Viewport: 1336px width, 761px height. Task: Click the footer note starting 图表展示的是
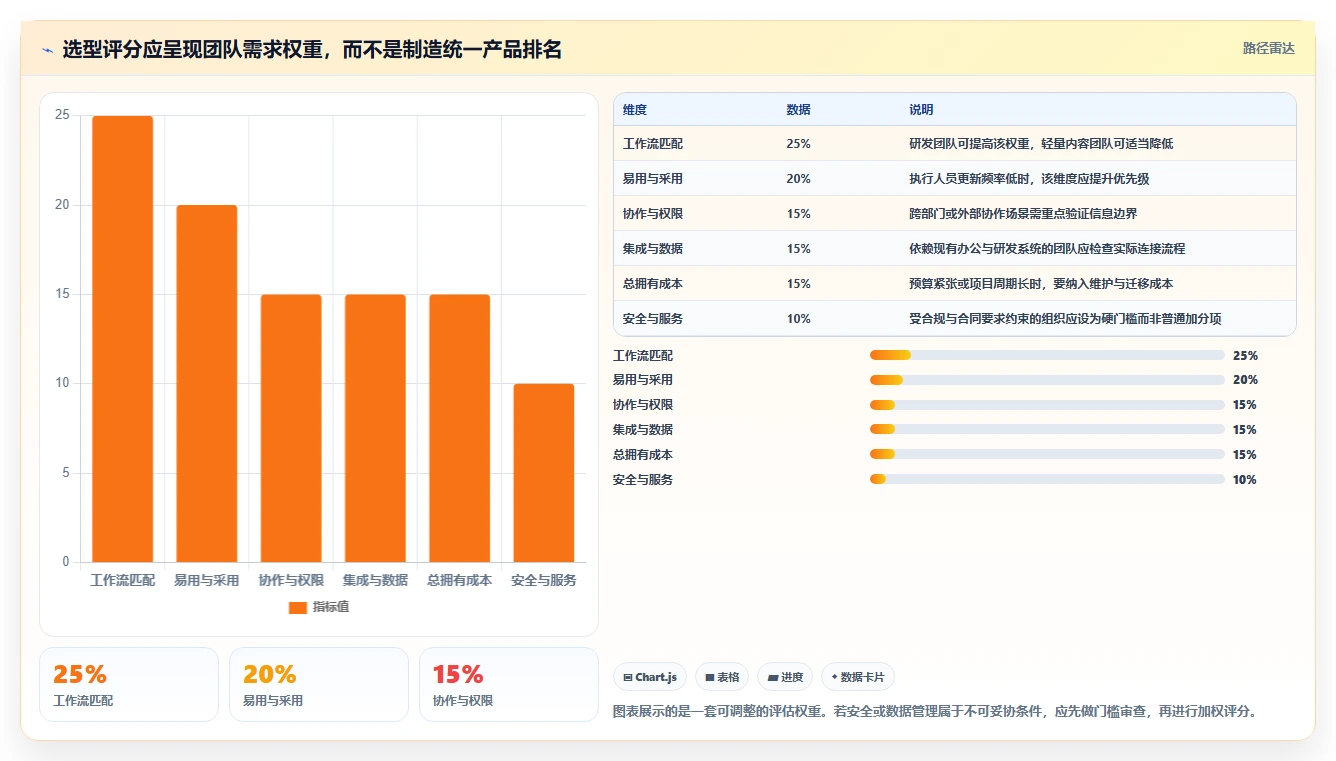934,712
